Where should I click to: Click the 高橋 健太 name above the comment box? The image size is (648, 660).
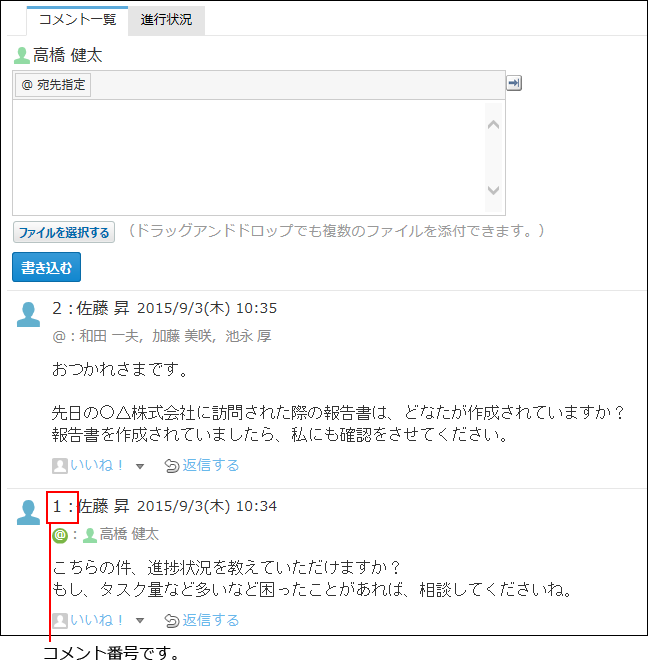click(68, 56)
